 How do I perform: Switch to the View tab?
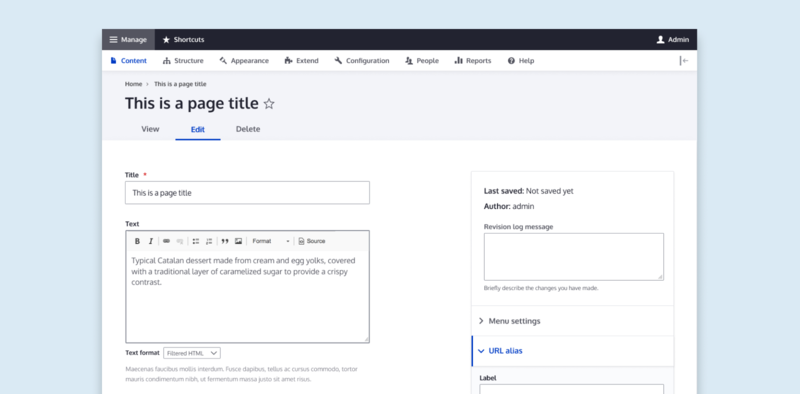point(150,129)
